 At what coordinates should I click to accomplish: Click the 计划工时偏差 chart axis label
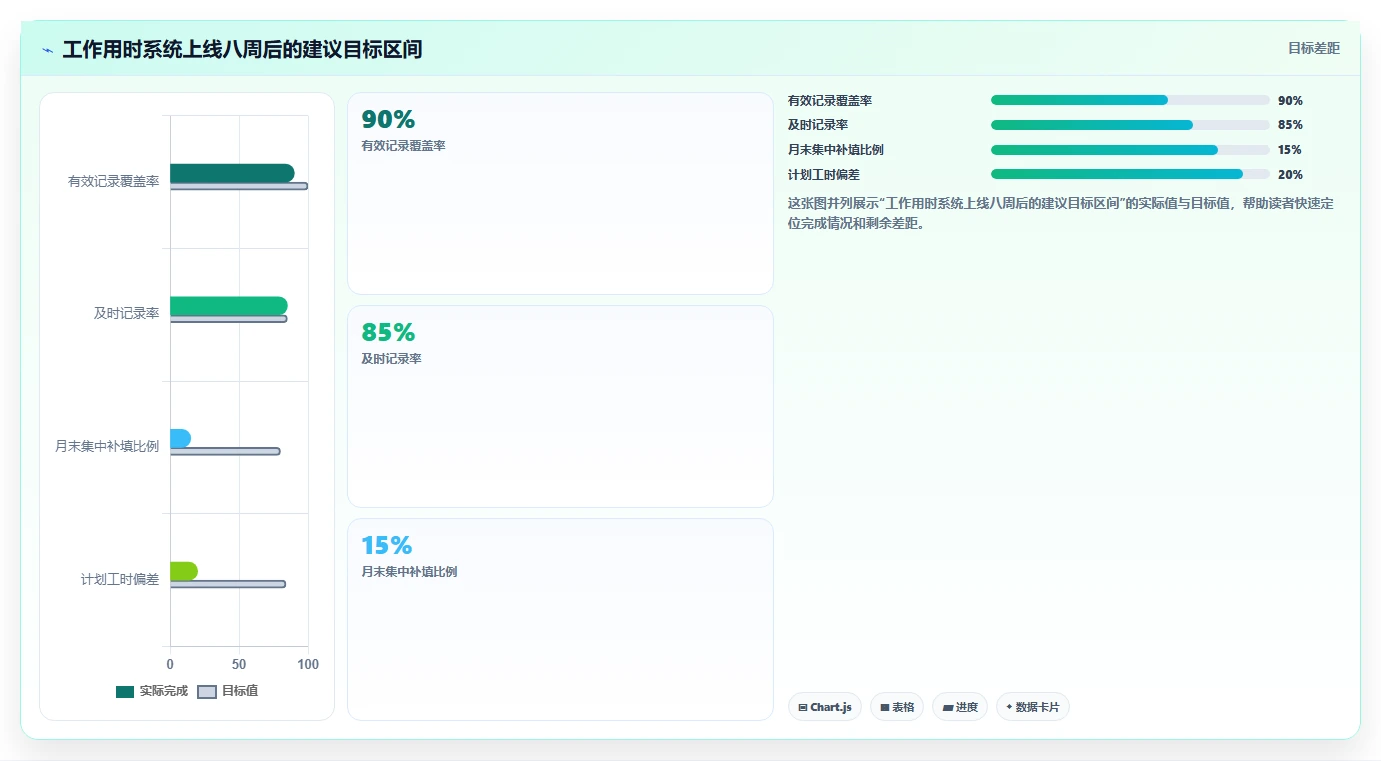(120, 579)
